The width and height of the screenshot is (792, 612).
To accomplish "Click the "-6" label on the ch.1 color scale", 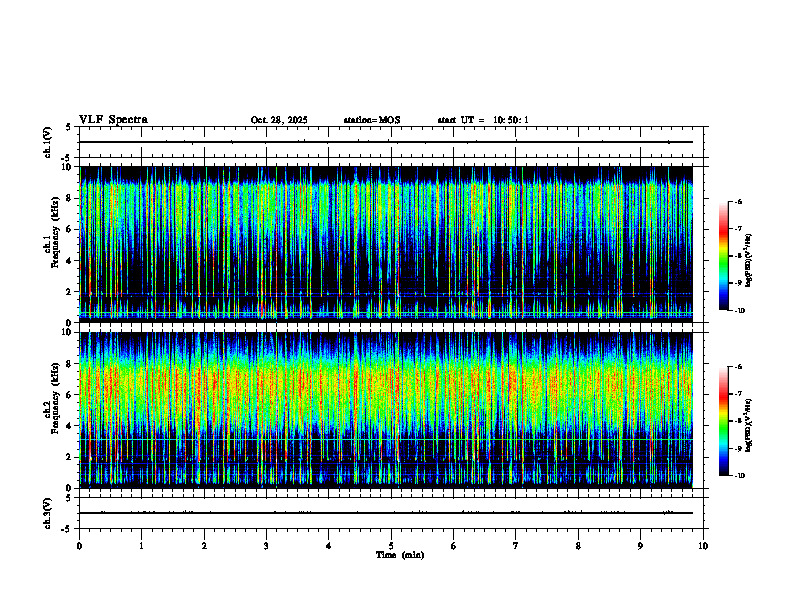I will [x=738, y=202].
